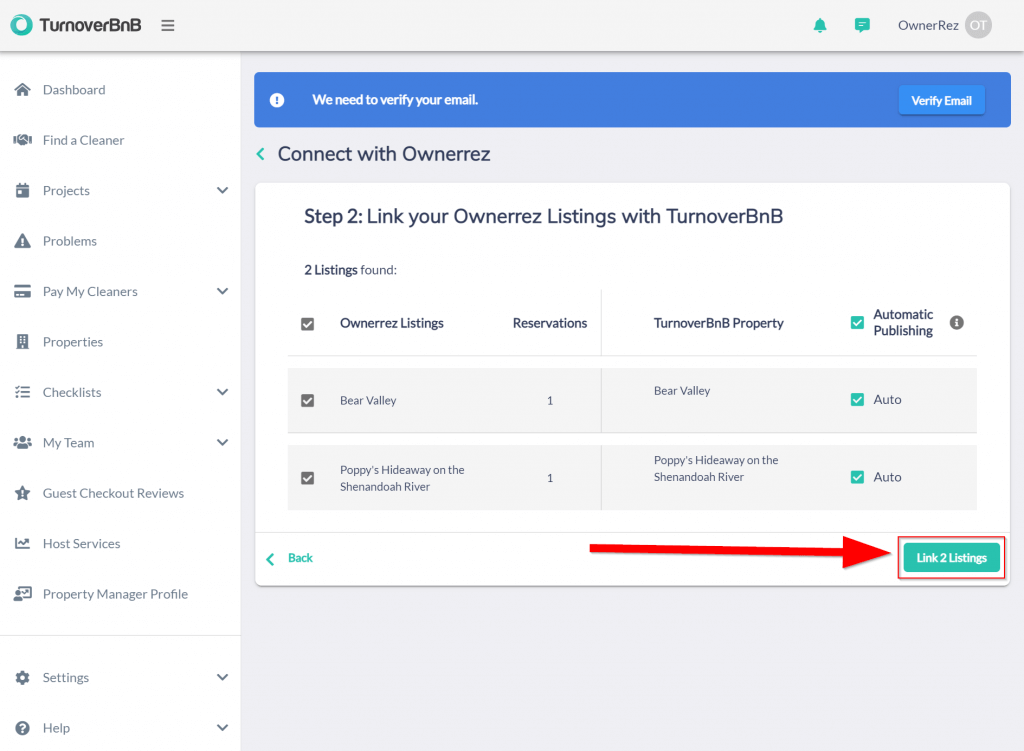
Task: Navigate to Properties
Action: pos(73,342)
